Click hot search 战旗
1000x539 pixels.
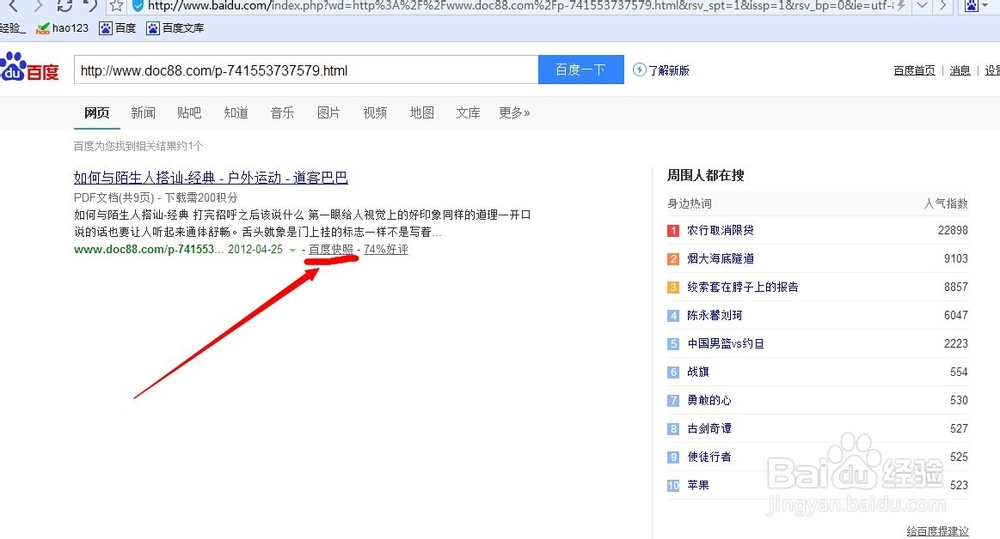tap(698, 372)
